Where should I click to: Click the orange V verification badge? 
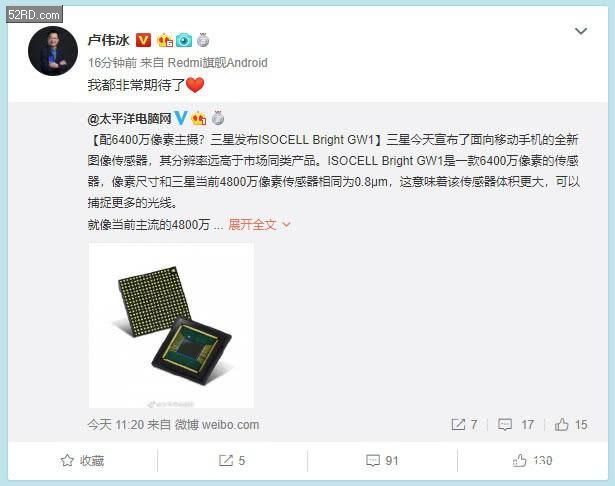point(143,40)
